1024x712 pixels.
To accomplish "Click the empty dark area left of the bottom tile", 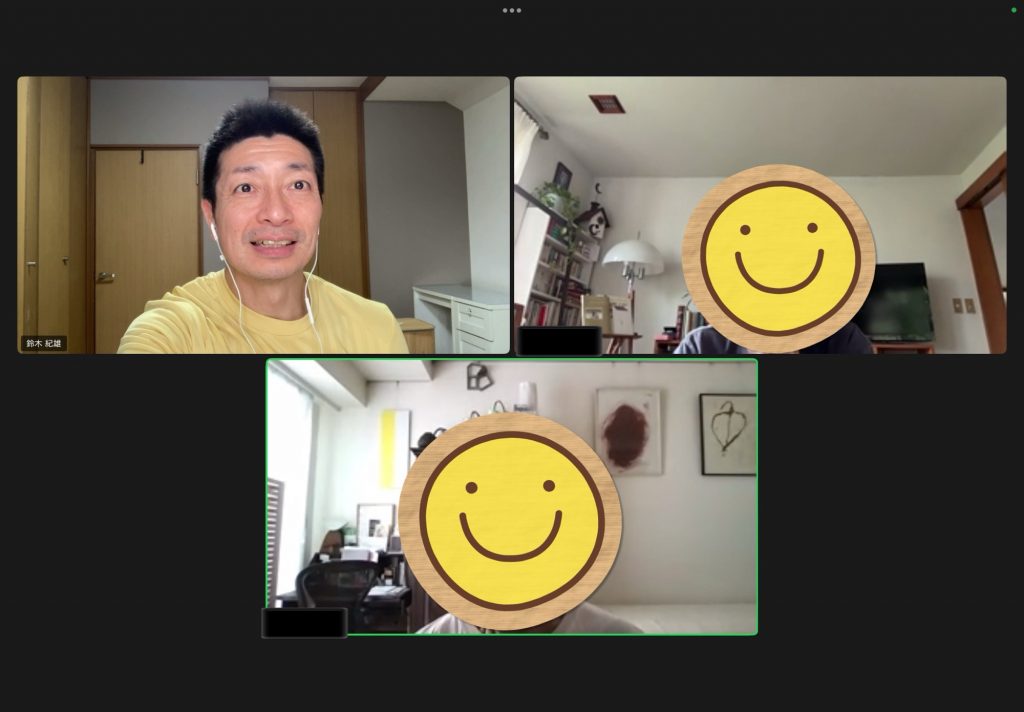I will (x=130, y=500).
